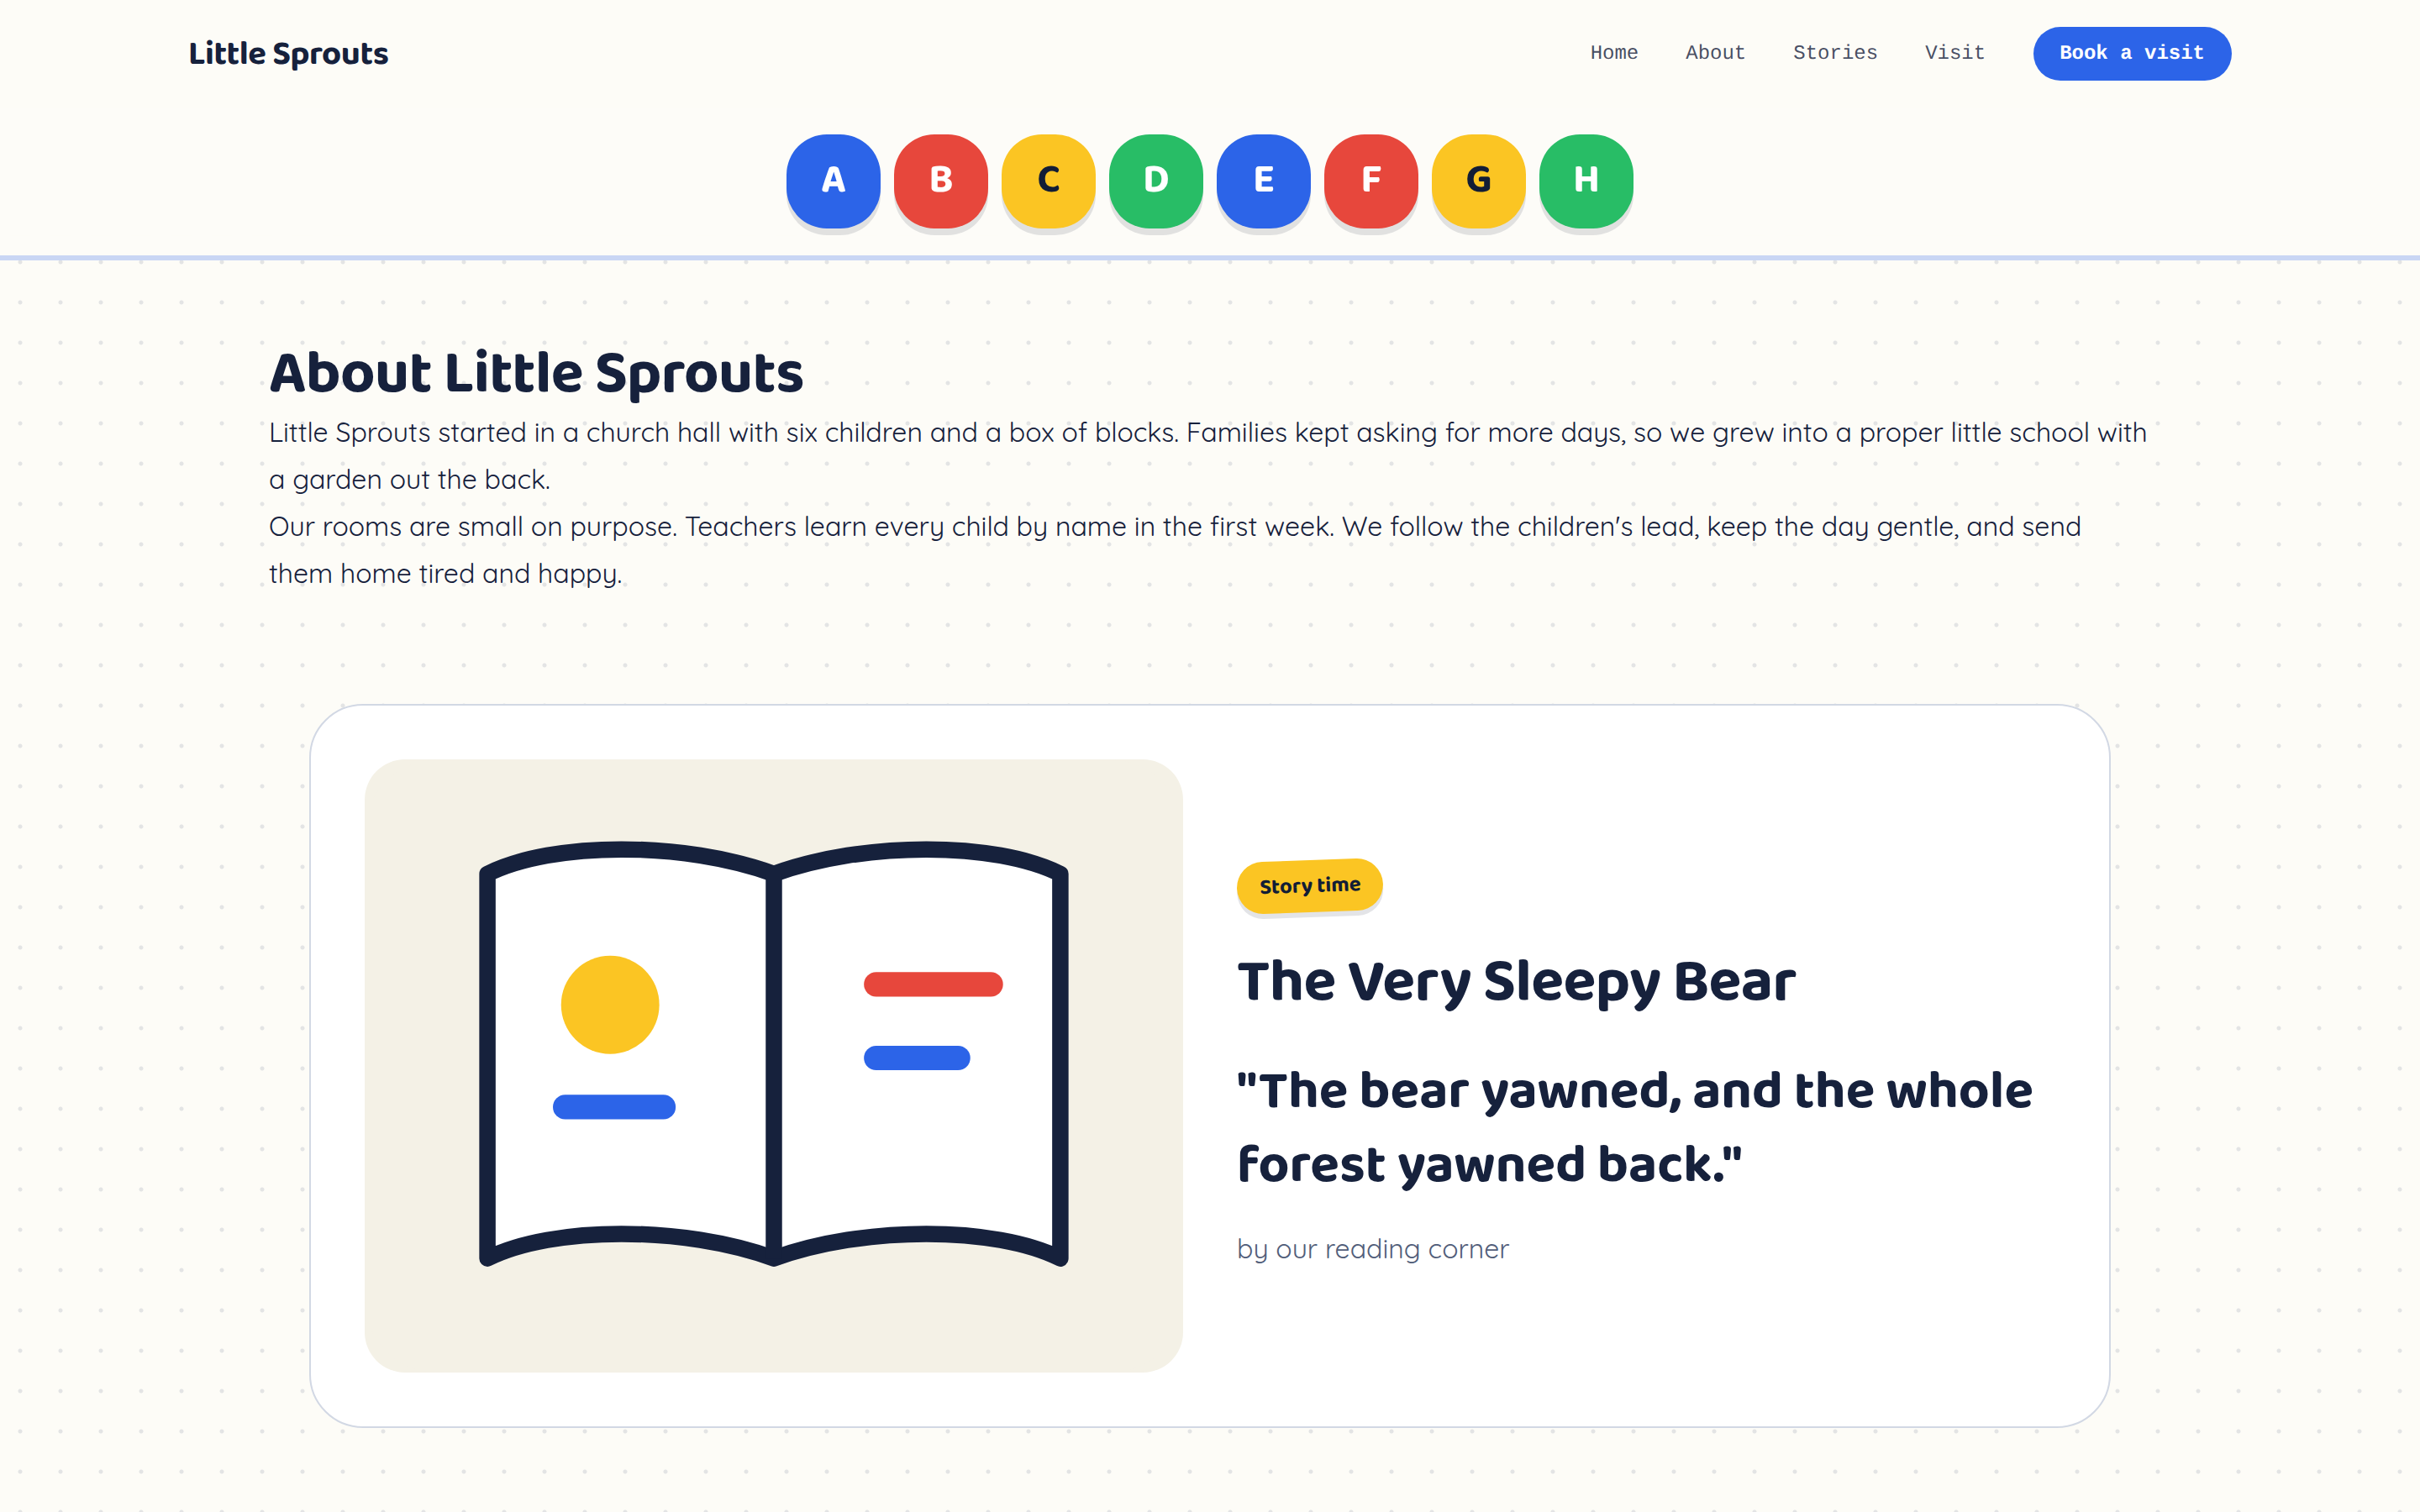Click the bear yawned quote text
The width and height of the screenshot is (2420, 1512).
[x=1634, y=1127]
